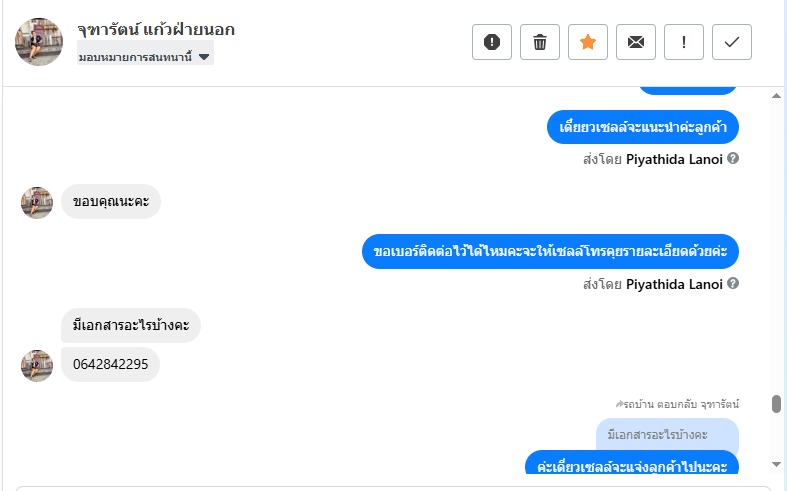Click the quoted reply preview bubble
The width and height of the screenshot is (787, 491).
[667, 435]
